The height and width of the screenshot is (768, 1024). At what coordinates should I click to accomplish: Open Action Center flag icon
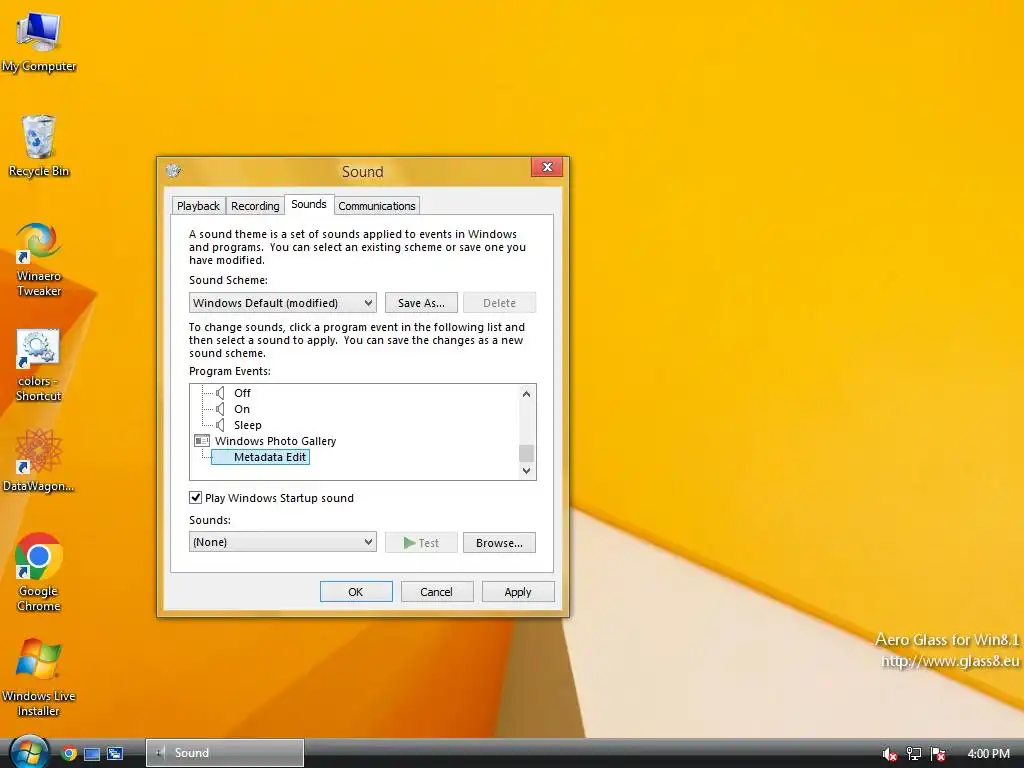pyautogui.click(x=938, y=754)
